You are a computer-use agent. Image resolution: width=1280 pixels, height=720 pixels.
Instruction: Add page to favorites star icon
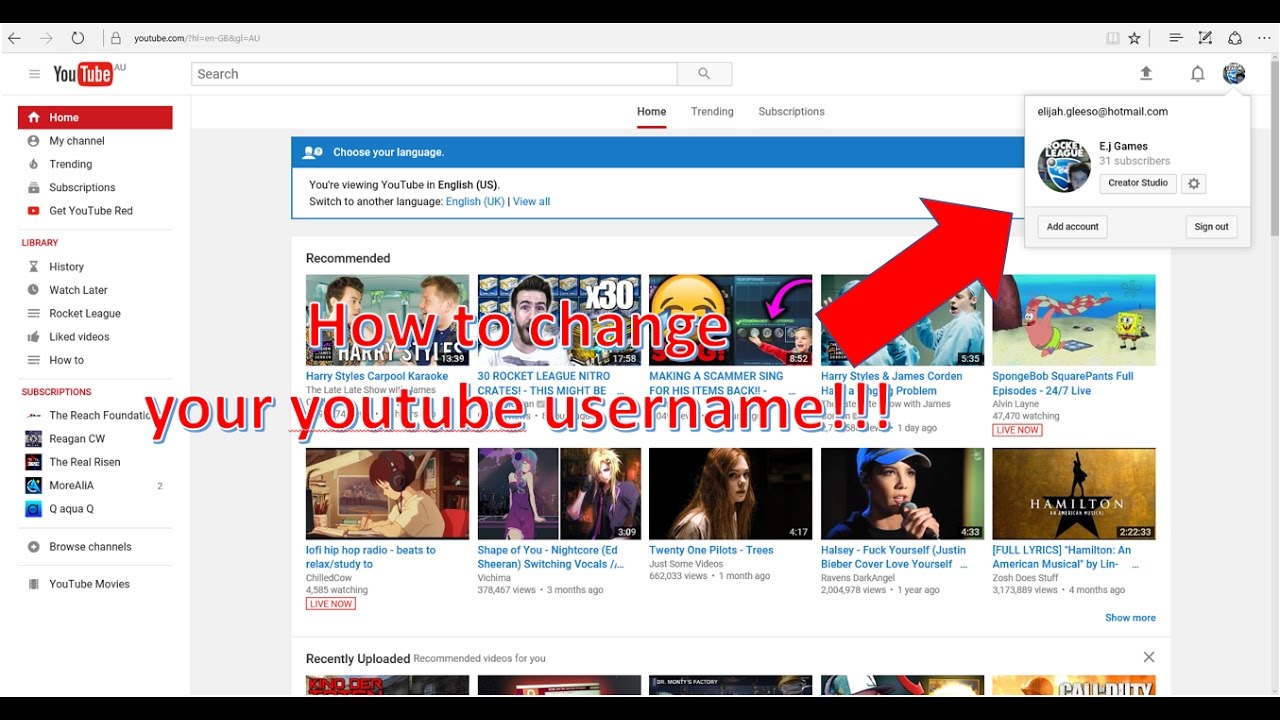1134,38
